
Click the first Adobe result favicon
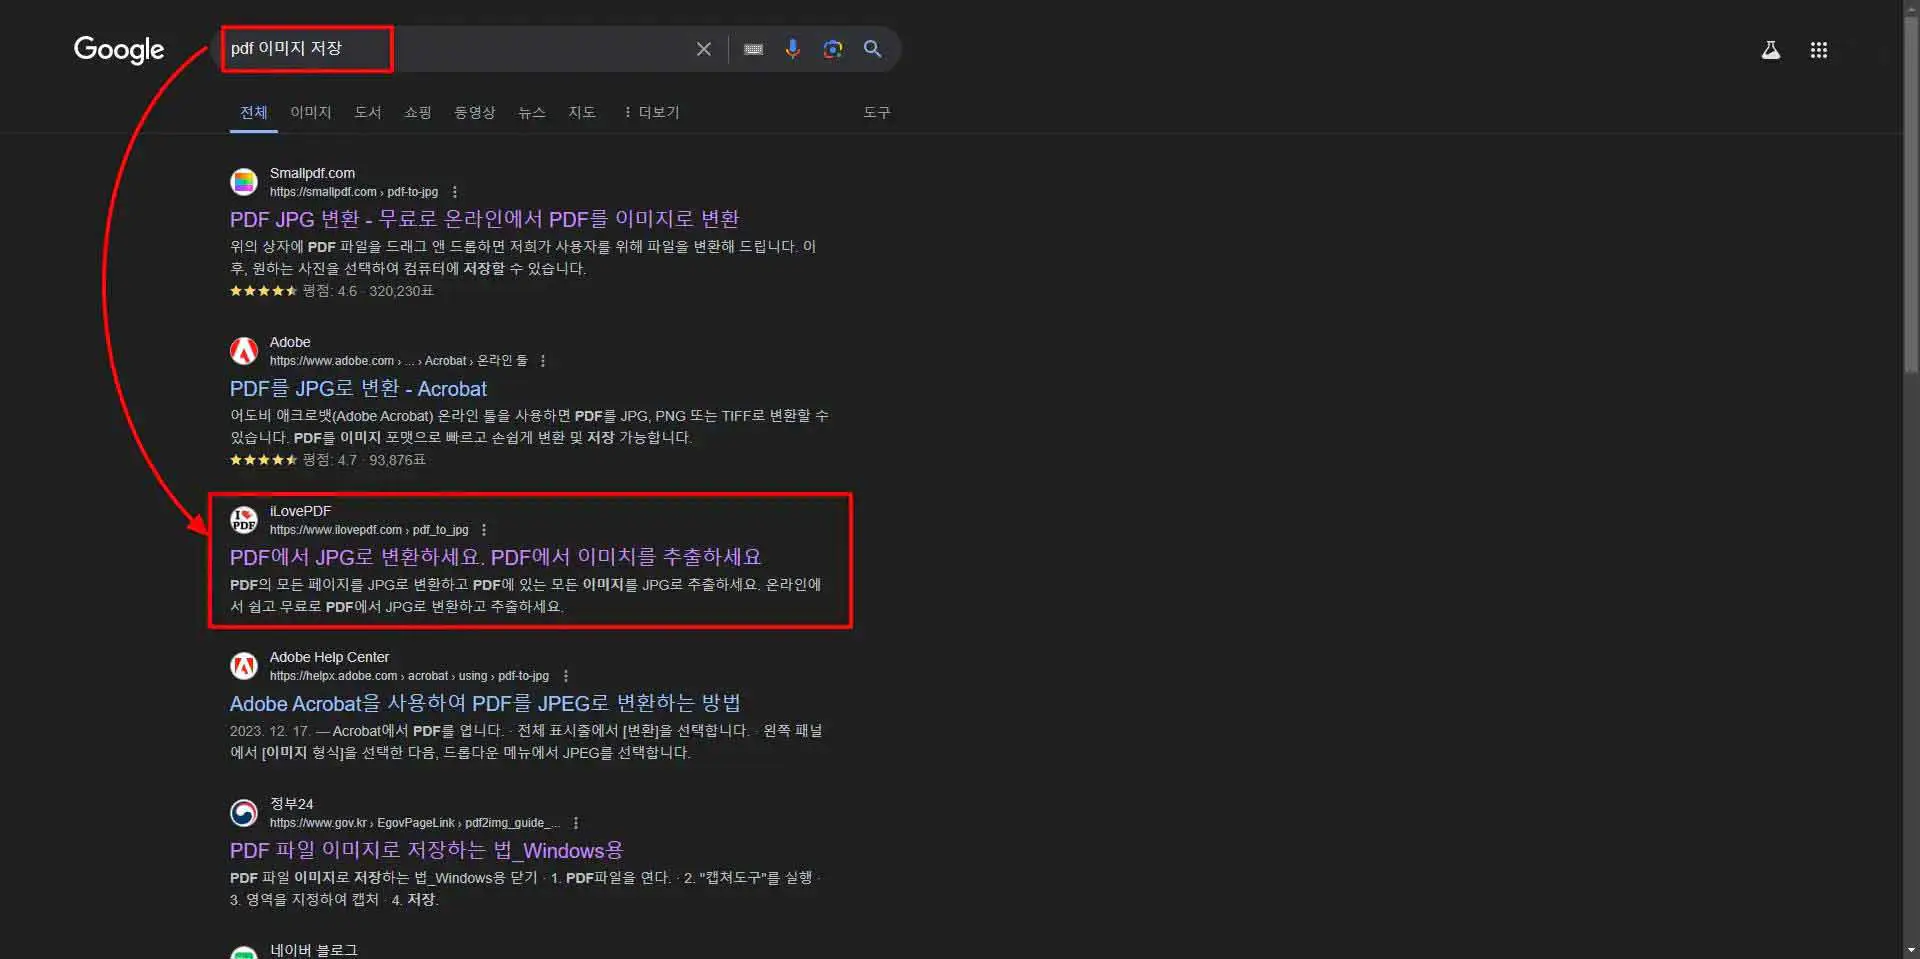[x=244, y=351]
